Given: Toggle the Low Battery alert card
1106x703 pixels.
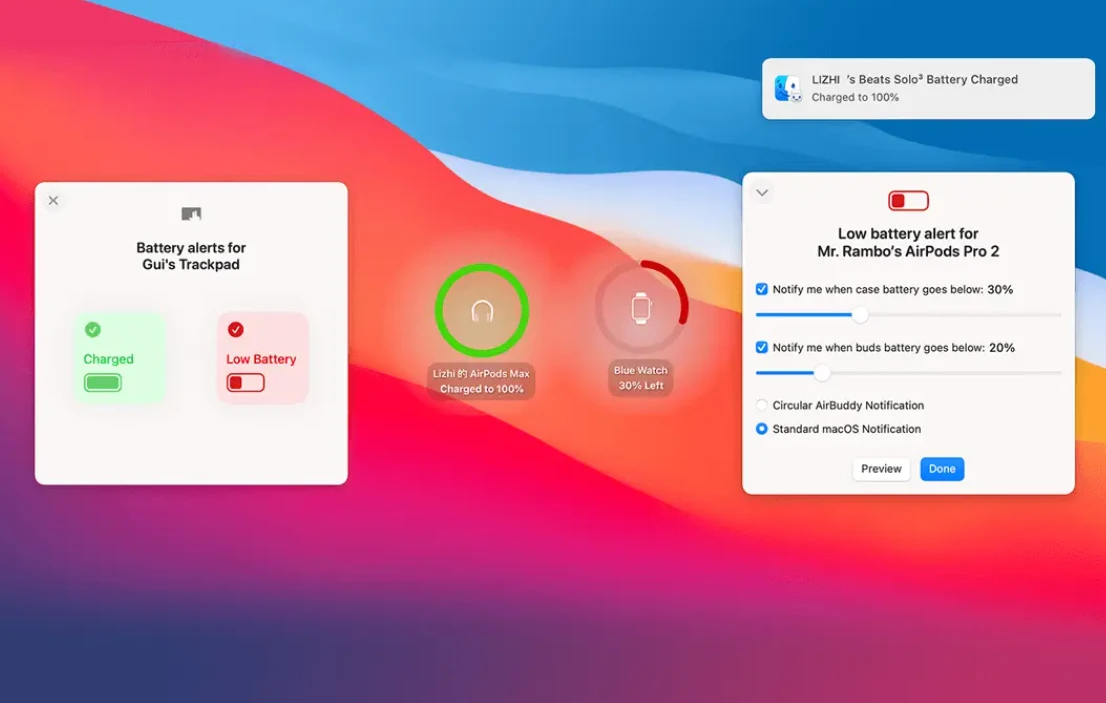Looking at the screenshot, I should coord(262,358).
